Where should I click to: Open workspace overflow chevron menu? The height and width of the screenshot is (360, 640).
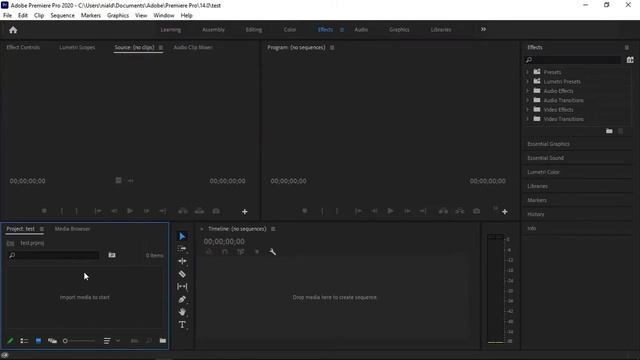pos(483,29)
